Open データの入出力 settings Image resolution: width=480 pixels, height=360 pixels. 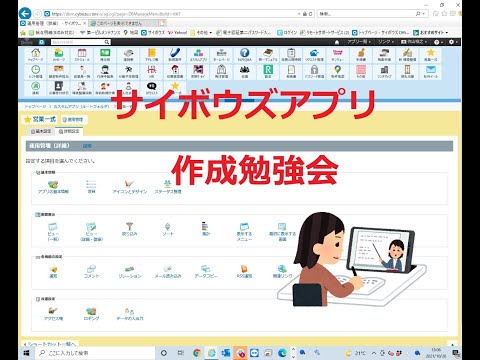(x=130, y=314)
